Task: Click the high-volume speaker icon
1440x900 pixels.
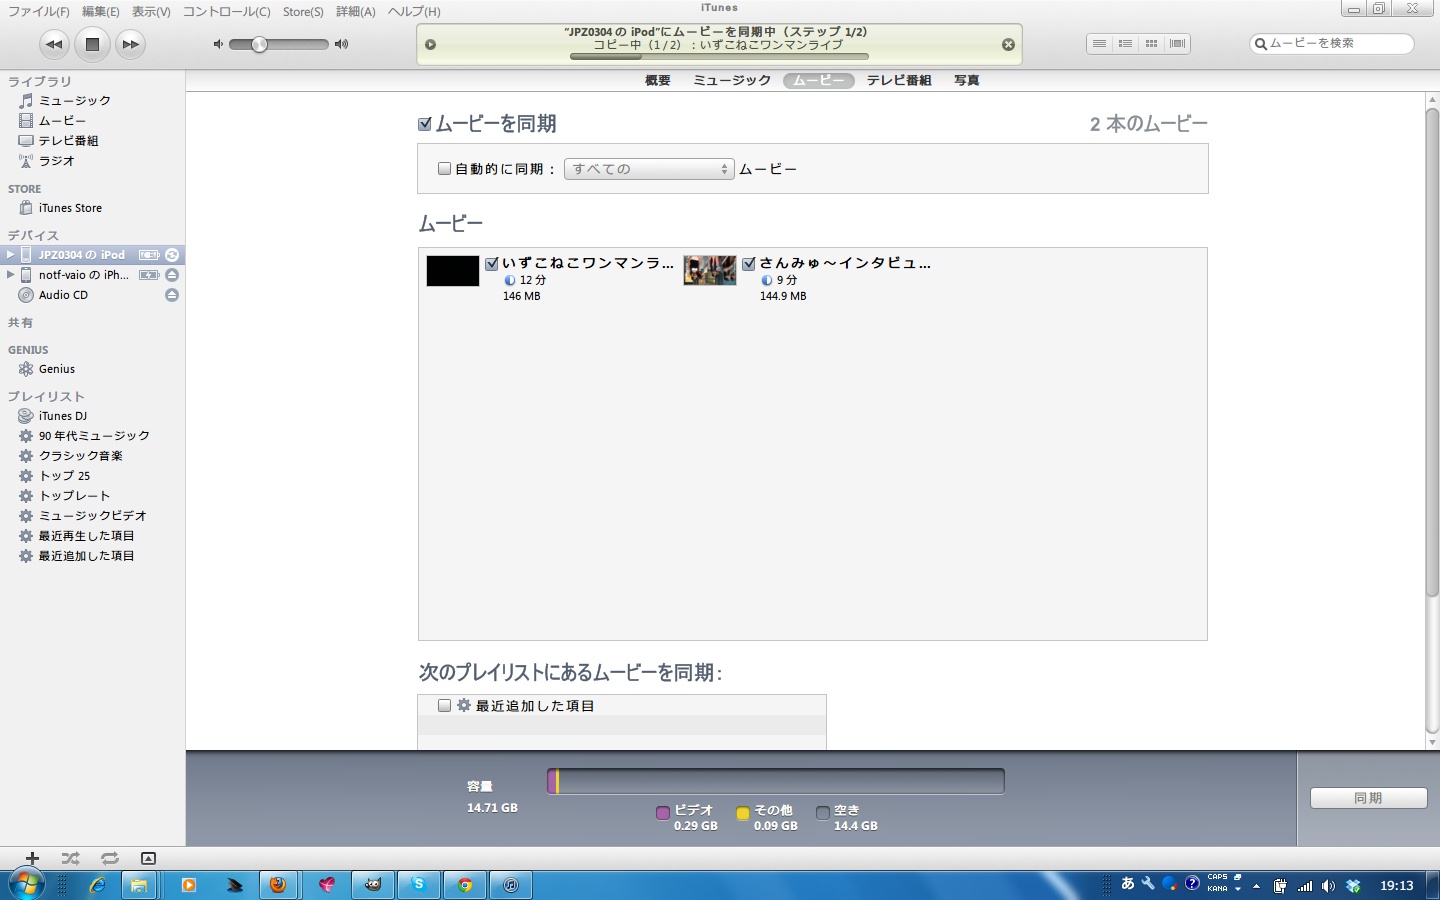Action: pos(342,44)
